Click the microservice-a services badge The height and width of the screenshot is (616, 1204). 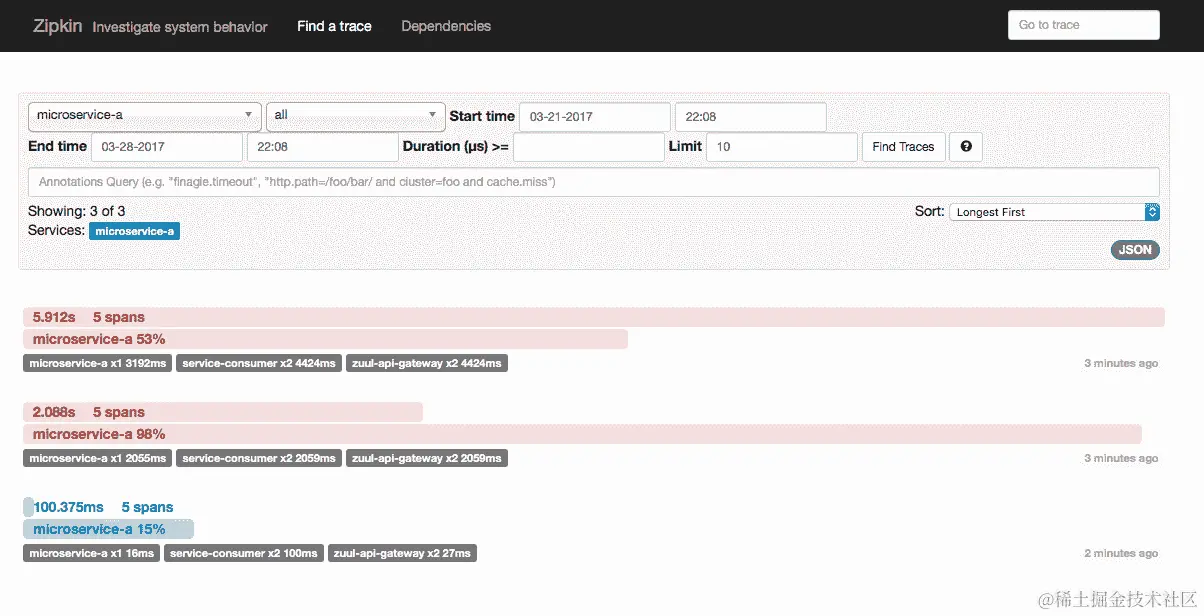coord(134,231)
